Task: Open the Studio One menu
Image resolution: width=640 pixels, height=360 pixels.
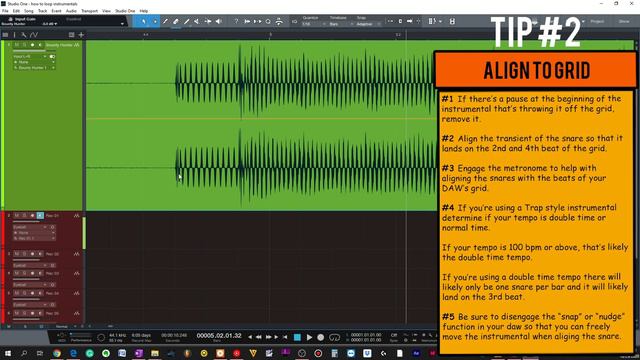Action: click(x=125, y=11)
